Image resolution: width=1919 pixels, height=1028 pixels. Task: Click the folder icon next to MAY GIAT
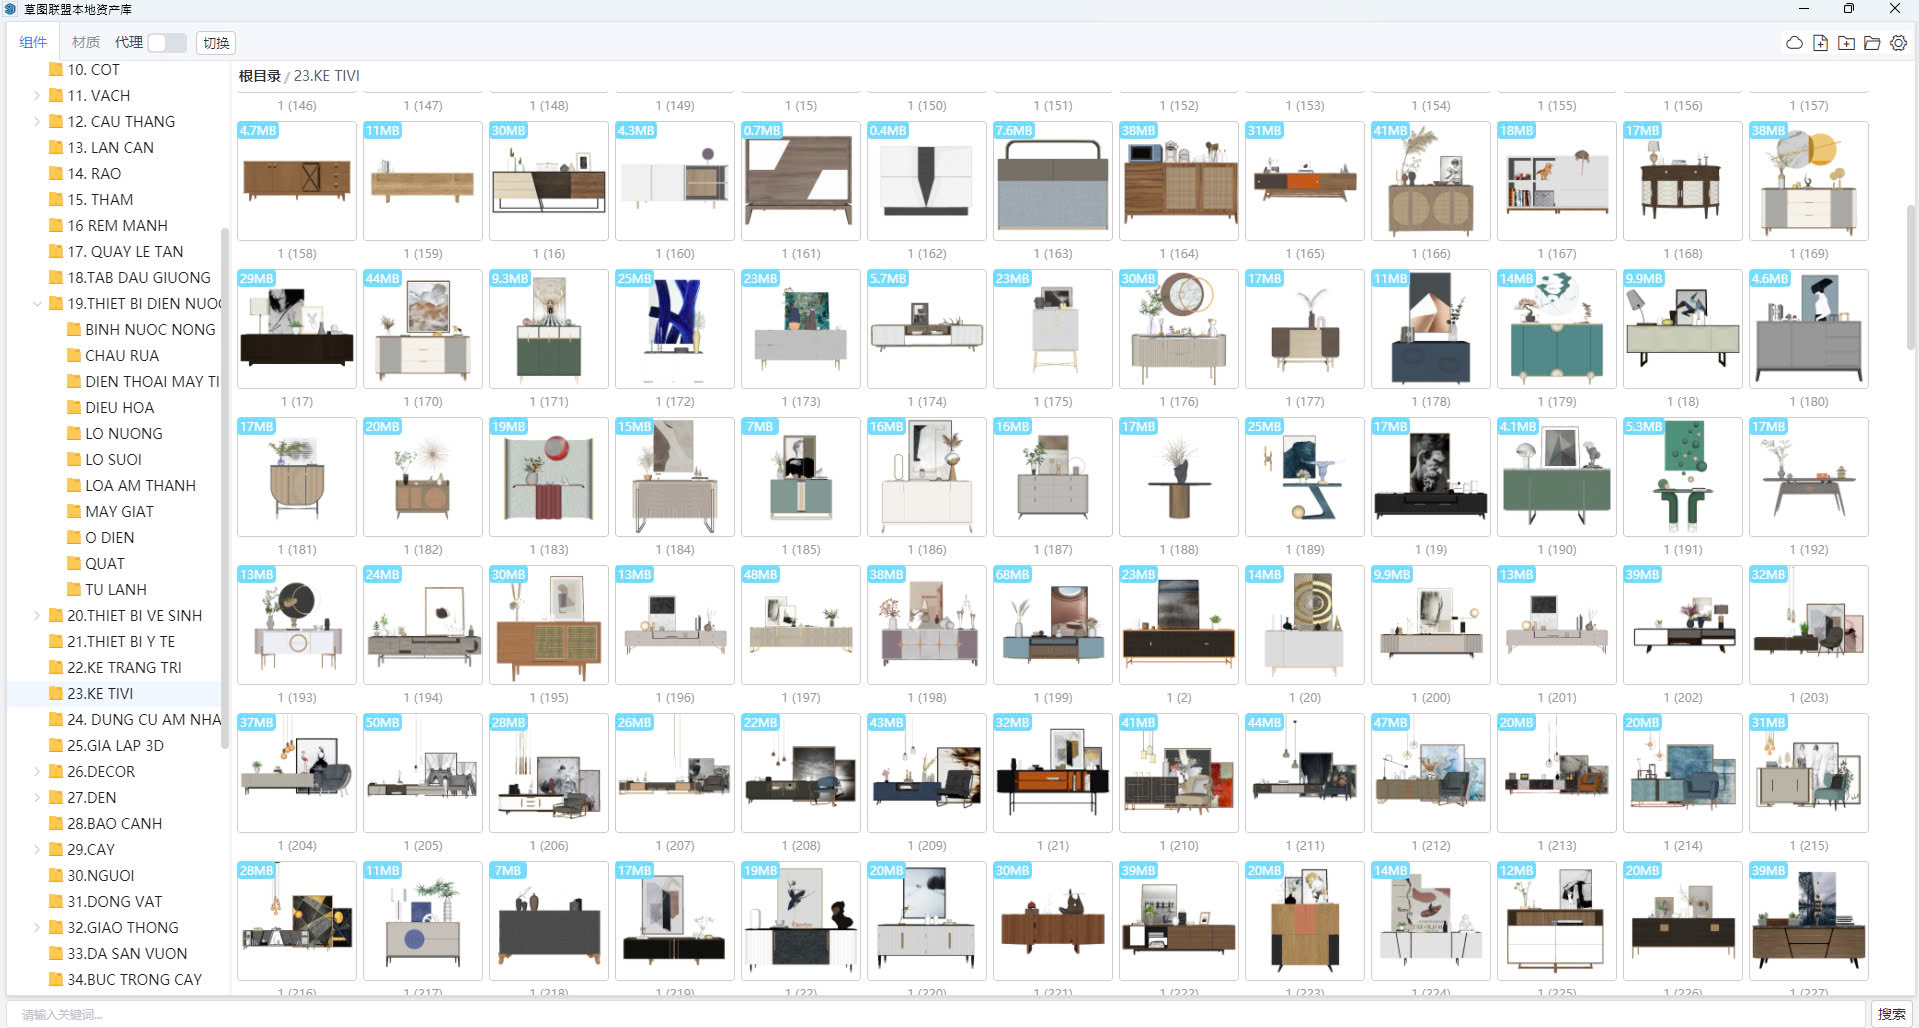point(74,511)
